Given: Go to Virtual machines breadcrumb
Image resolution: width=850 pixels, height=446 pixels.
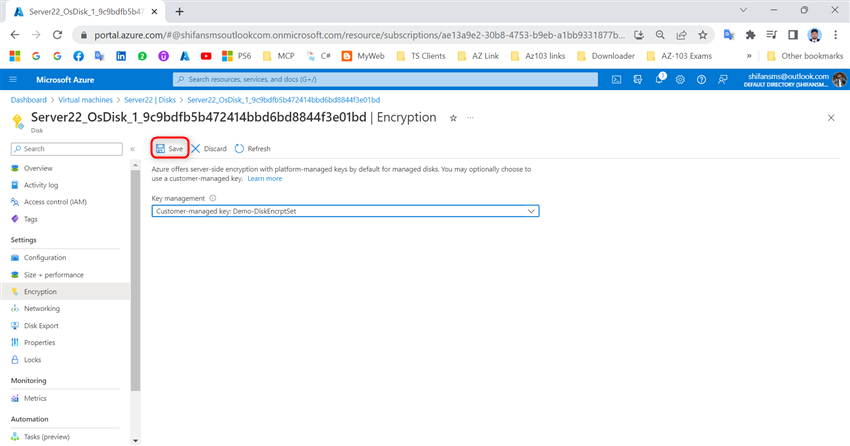Looking at the screenshot, I should point(85,100).
